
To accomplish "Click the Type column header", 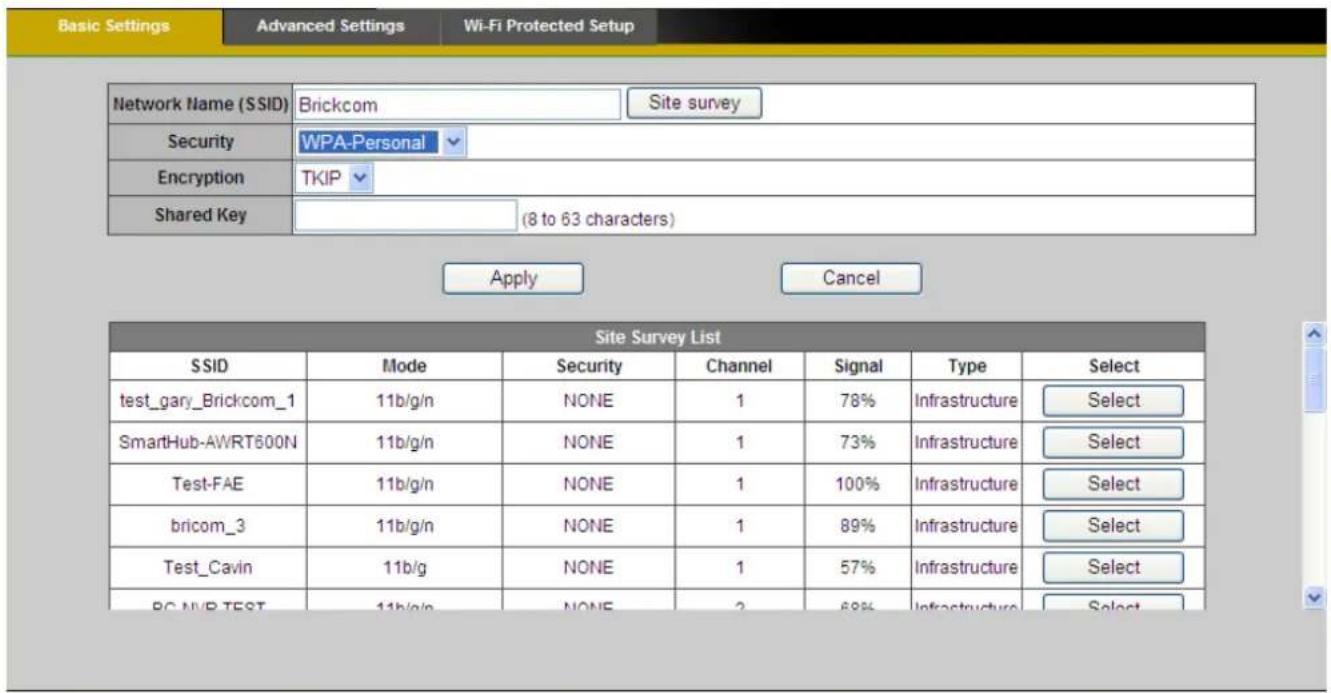I will [966, 366].
